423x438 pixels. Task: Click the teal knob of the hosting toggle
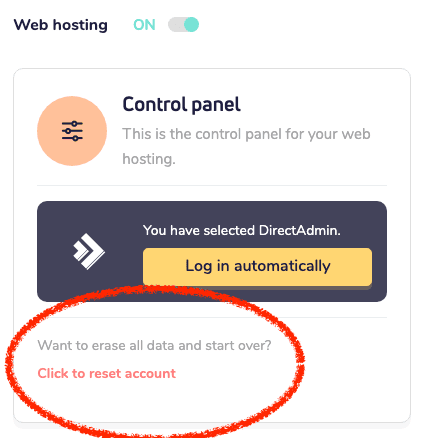pos(191,25)
